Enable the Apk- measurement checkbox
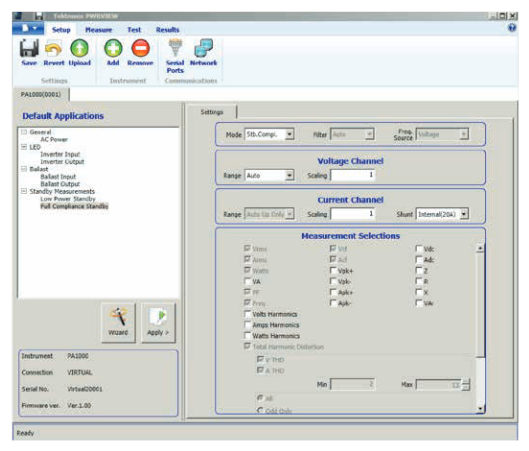 point(333,303)
